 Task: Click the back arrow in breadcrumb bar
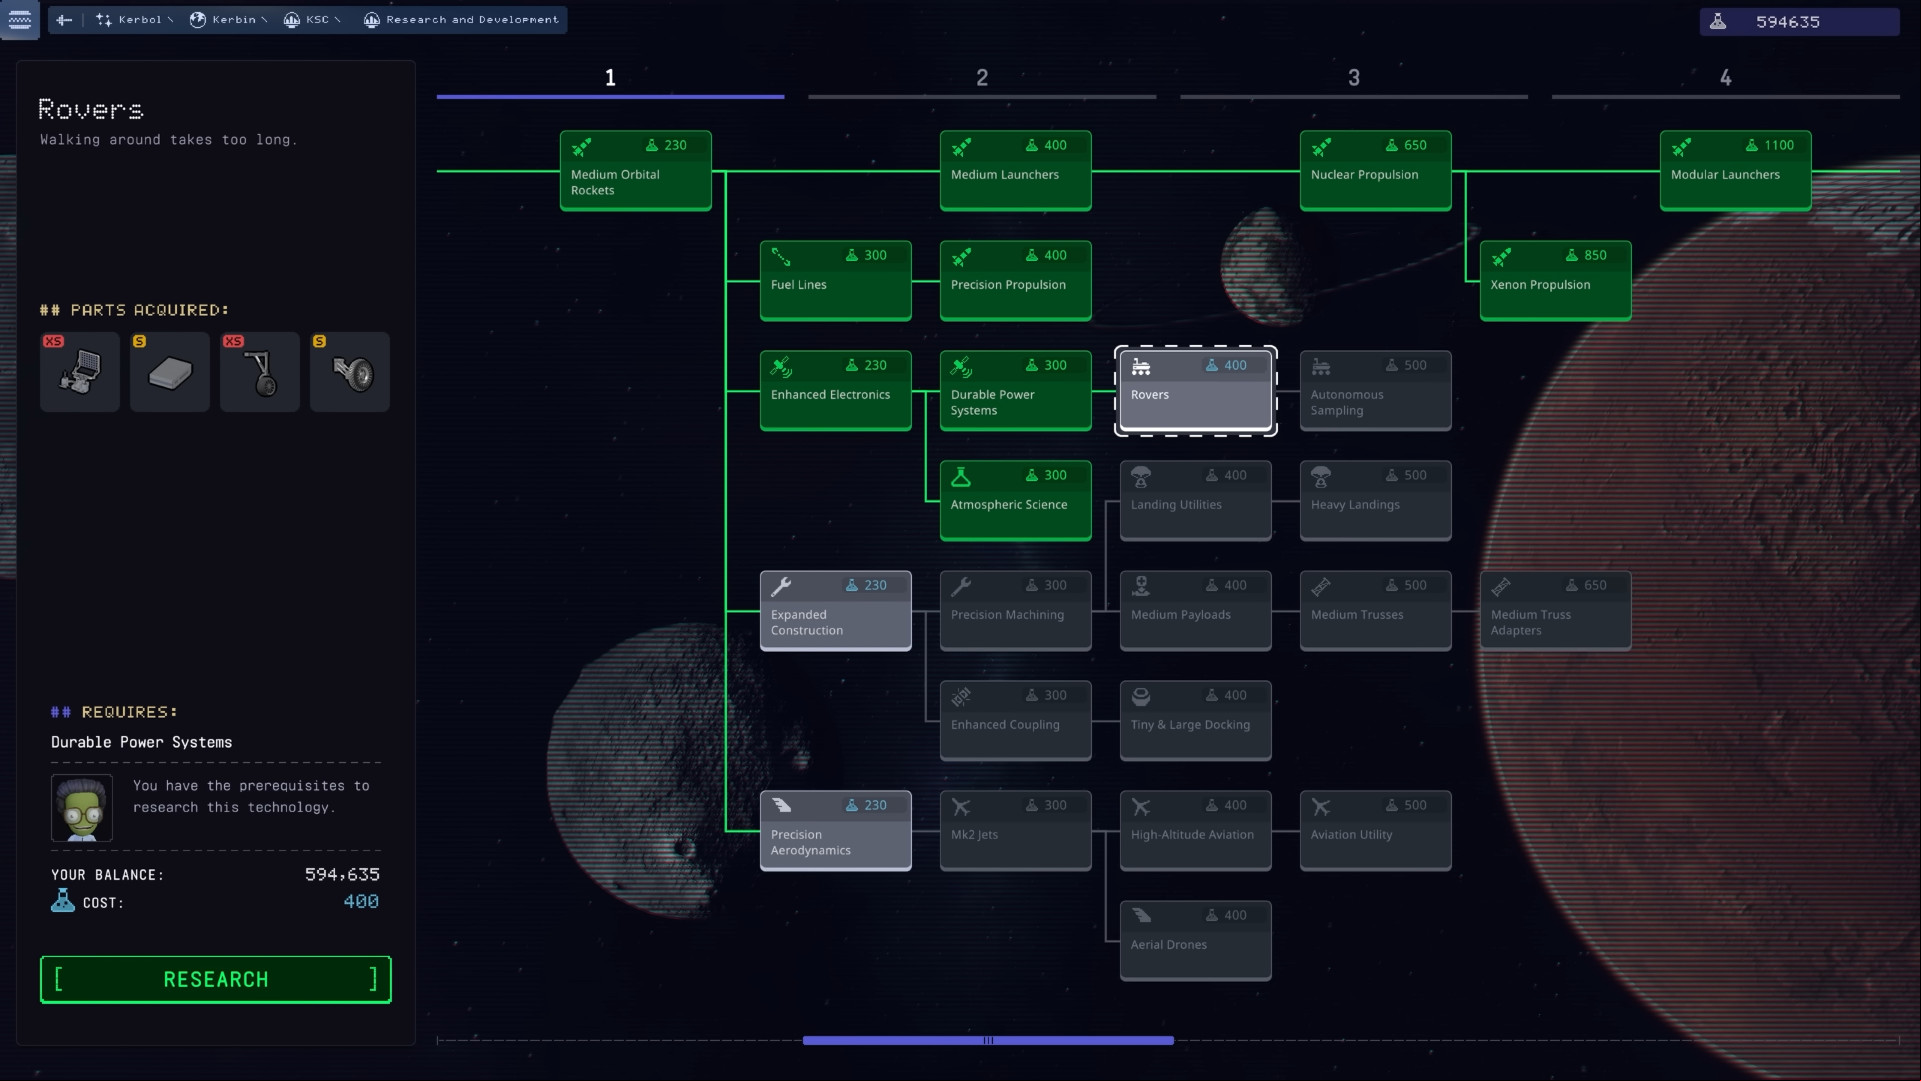pos(64,20)
